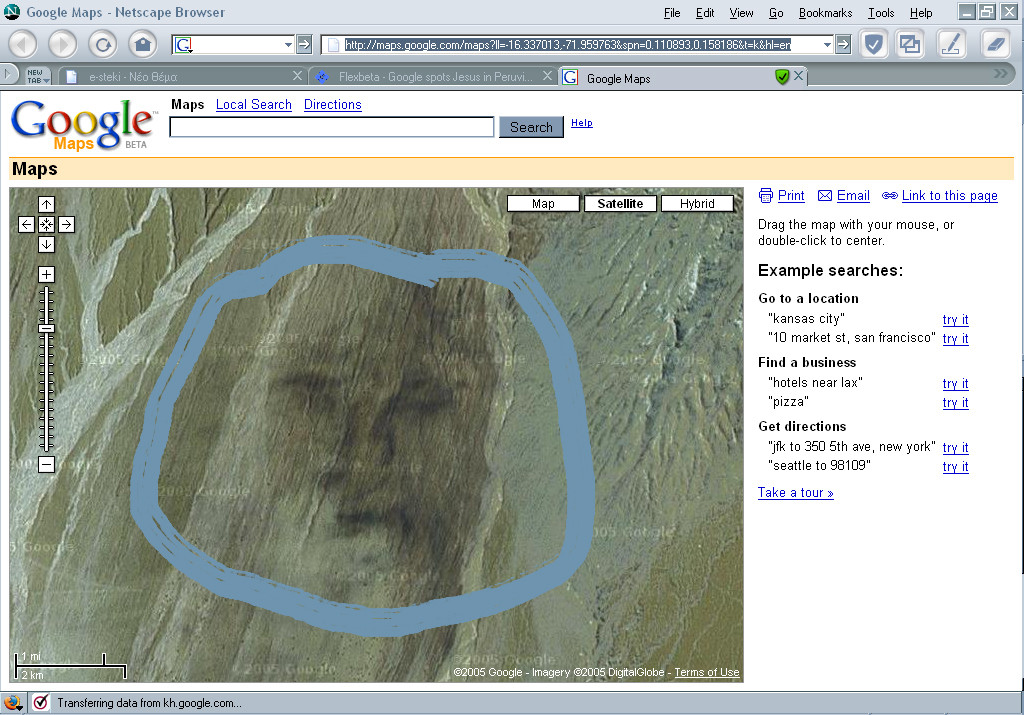The image size is (1024, 715).
Task: Close the Flexbeta tab
Action: [x=547, y=76]
